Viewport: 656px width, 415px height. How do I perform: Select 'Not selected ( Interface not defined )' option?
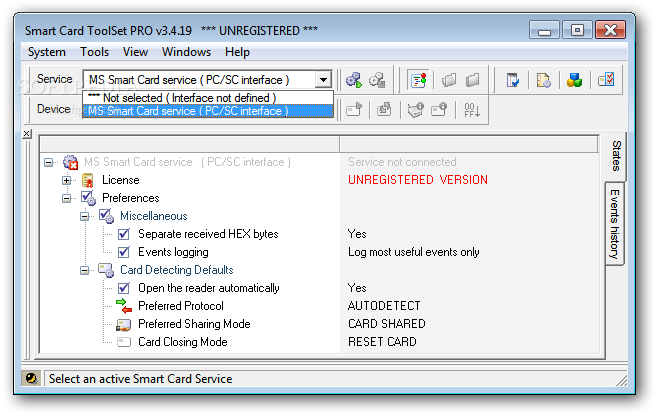tap(208, 98)
